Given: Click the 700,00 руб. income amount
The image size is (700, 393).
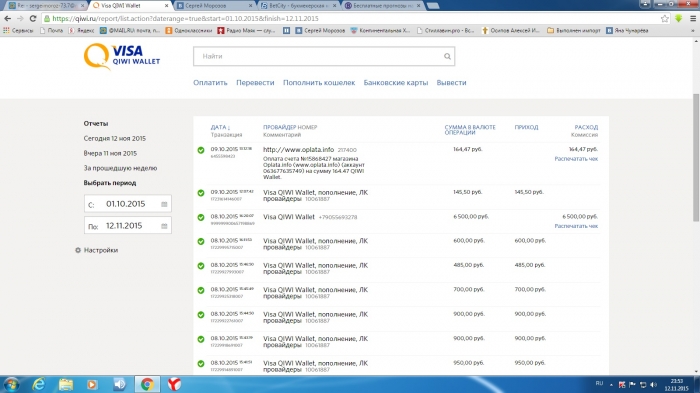Looking at the screenshot, I should 529,289.
